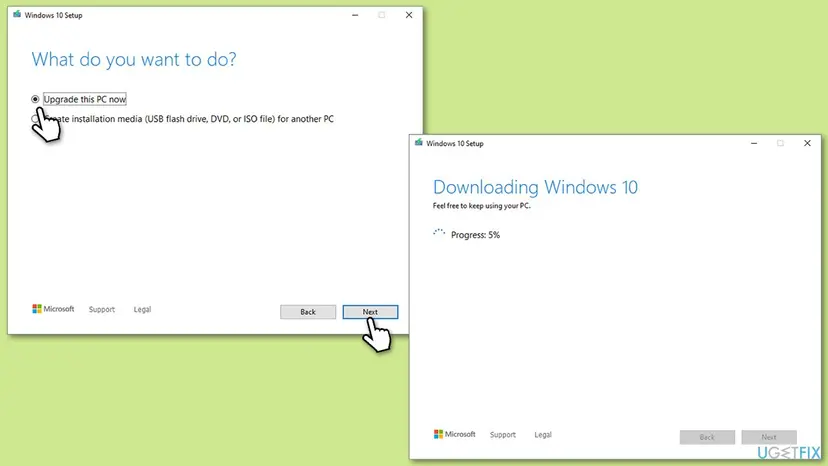Click the disabled maximize button of the left Setup window
Screen dimensions: 828x466
click(x=381, y=15)
